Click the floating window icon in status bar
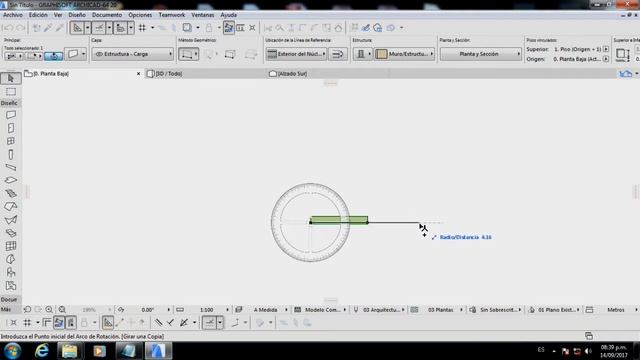 click(x=589, y=336)
